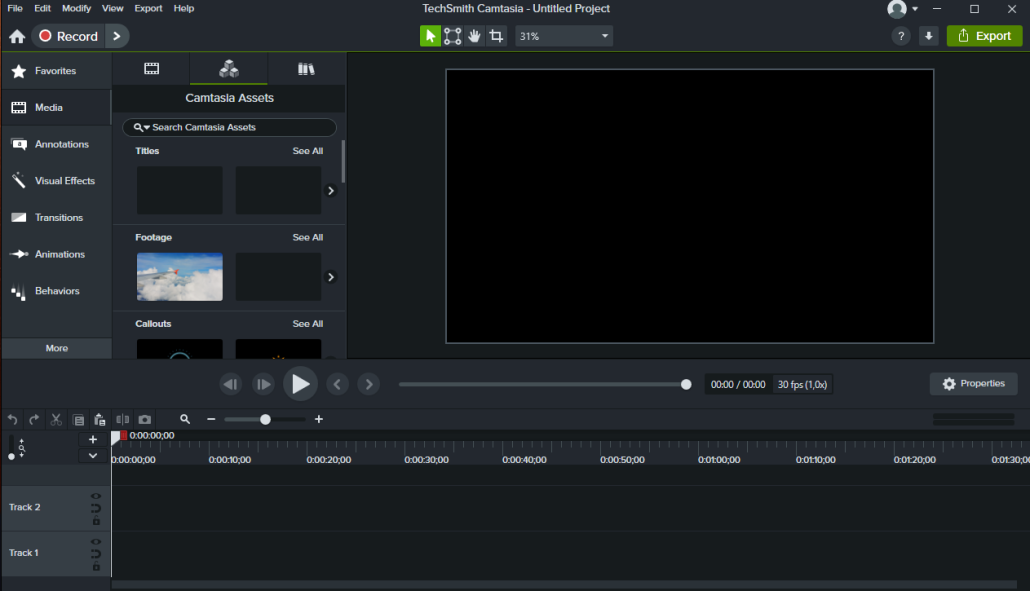Open the Properties panel button
This screenshot has height=591, width=1030.
[x=973, y=384]
